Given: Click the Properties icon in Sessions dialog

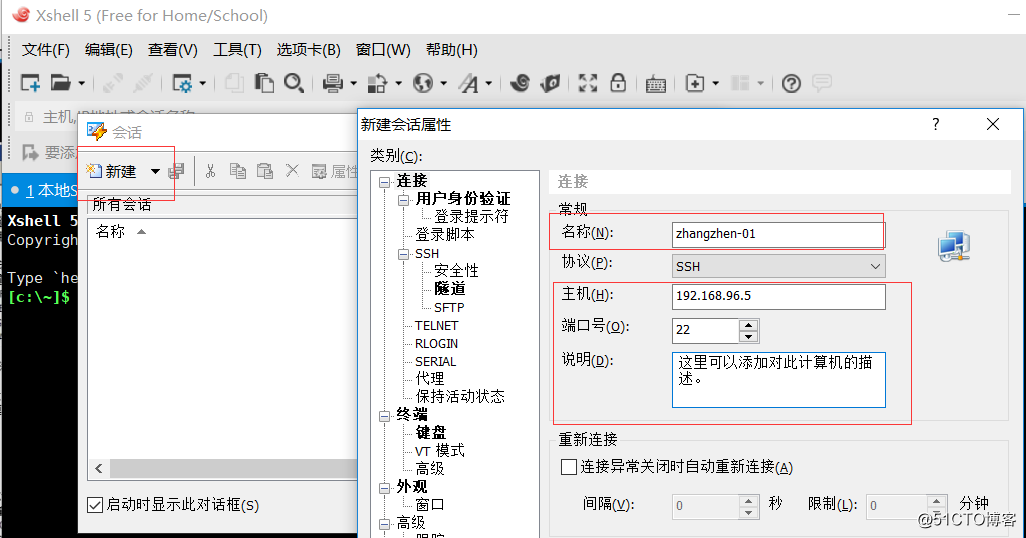Looking at the screenshot, I should tap(319, 171).
